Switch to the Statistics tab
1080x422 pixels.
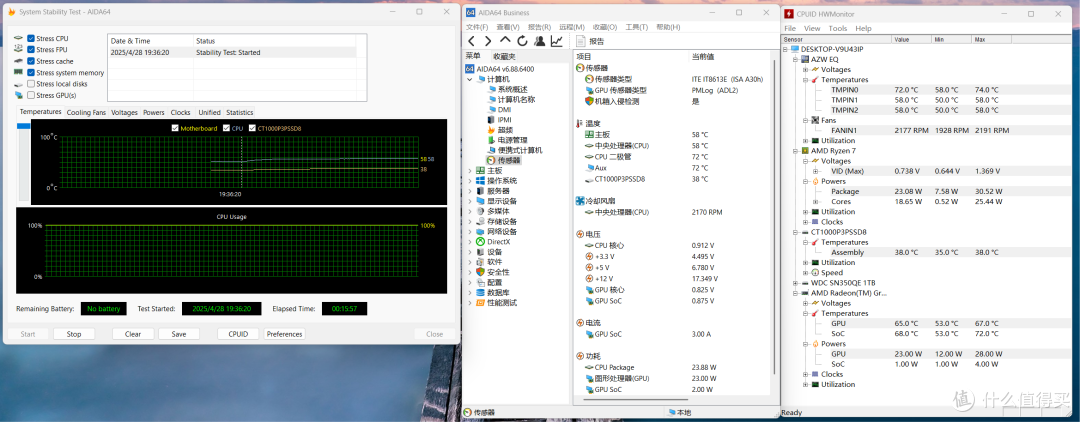click(240, 112)
